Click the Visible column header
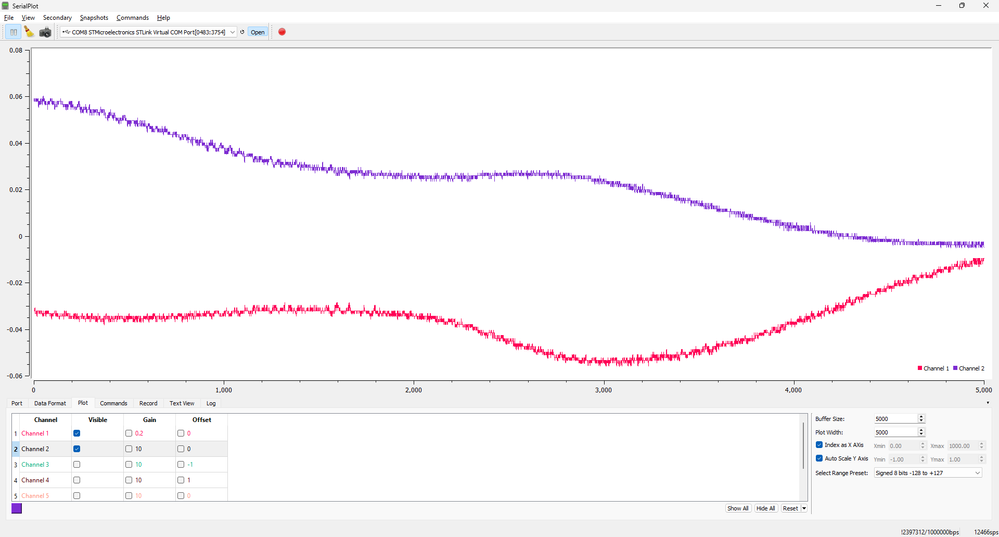This screenshot has height=537, width=999. 97,420
